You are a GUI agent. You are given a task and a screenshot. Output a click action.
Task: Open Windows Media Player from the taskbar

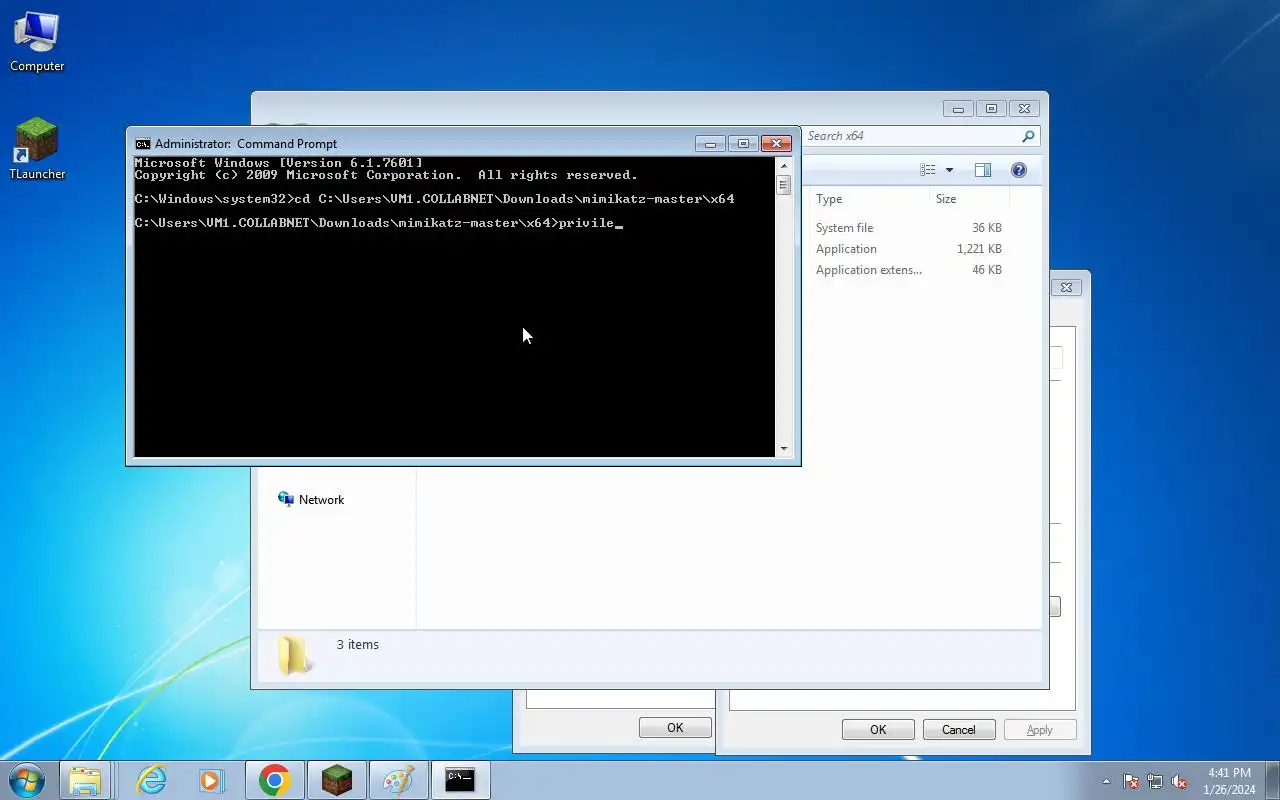tap(211, 780)
